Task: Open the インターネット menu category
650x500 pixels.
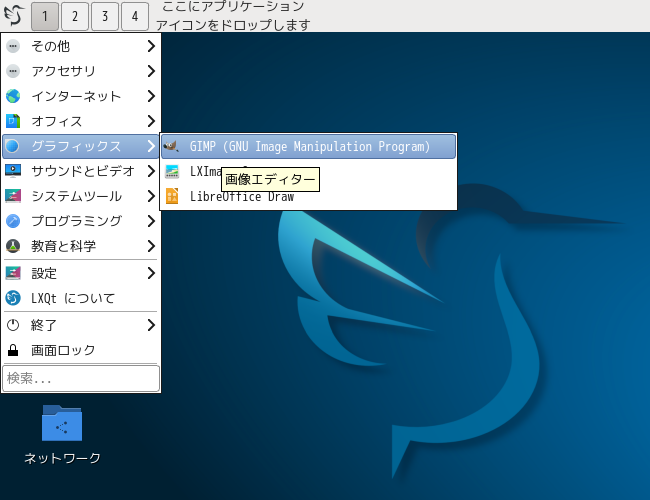Action: (x=81, y=96)
